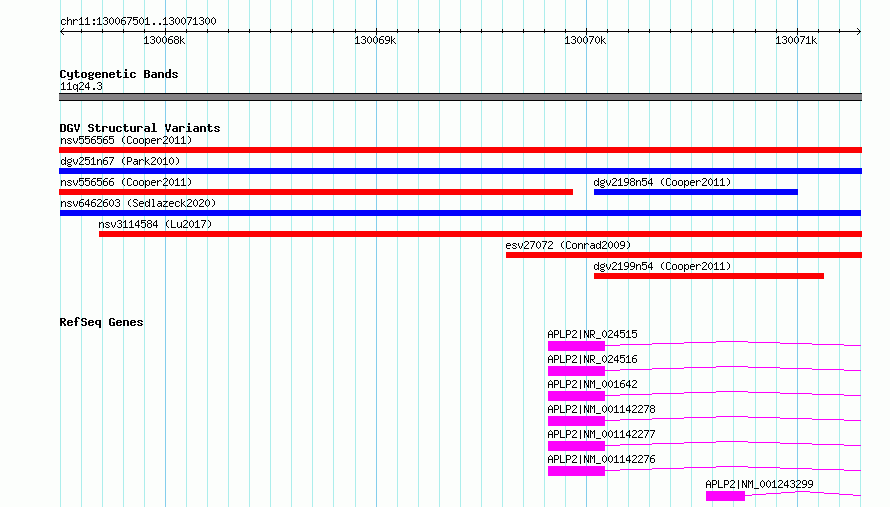Select the magenta exon of APLP2|NM_001642

(x=576, y=396)
